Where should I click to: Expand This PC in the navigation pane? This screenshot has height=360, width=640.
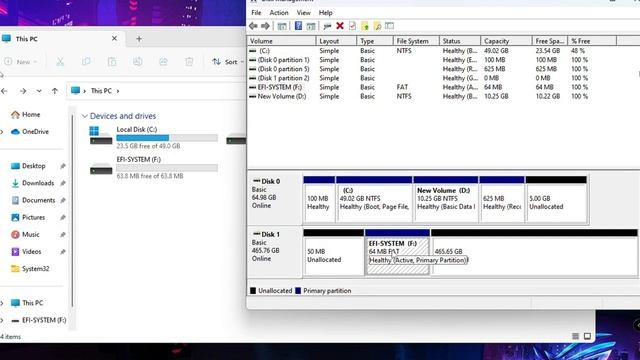(x=2, y=303)
